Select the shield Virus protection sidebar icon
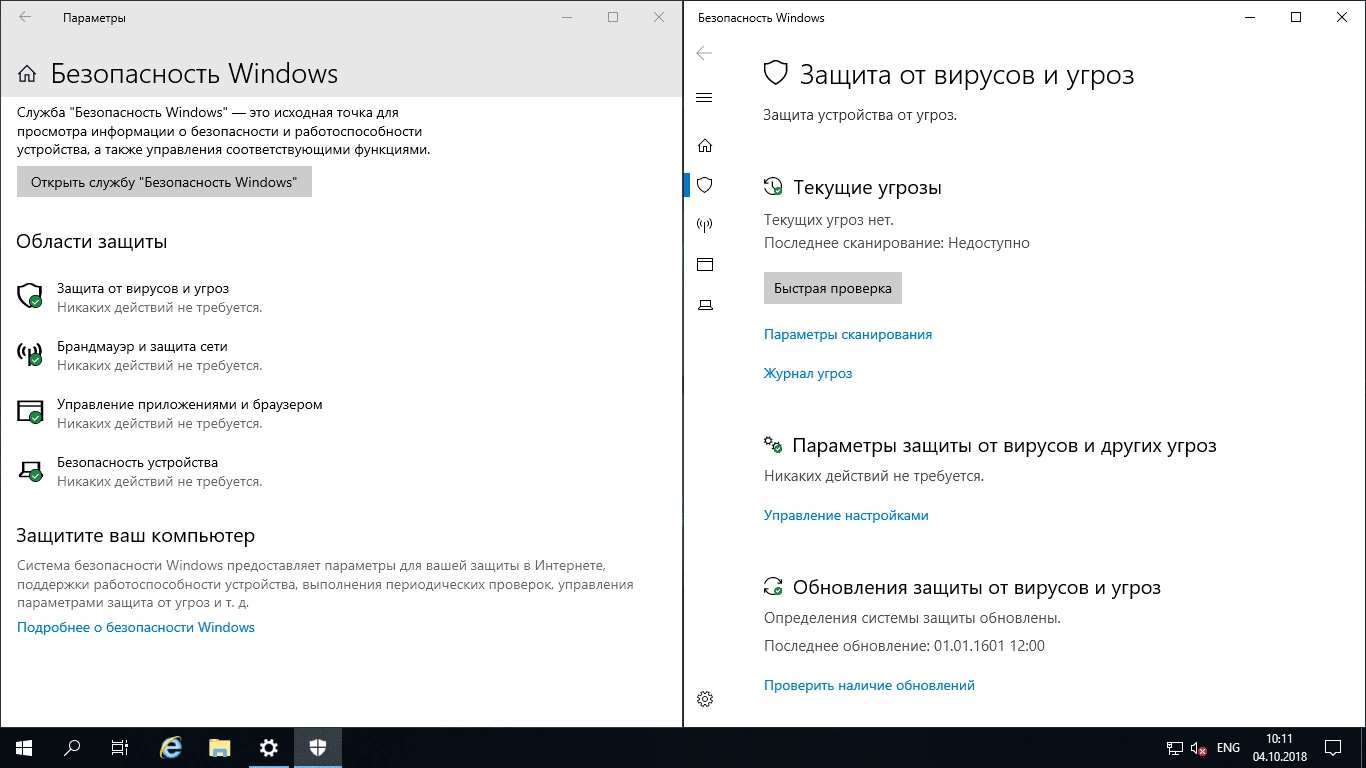The image size is (1366, 768). (704, 185)
